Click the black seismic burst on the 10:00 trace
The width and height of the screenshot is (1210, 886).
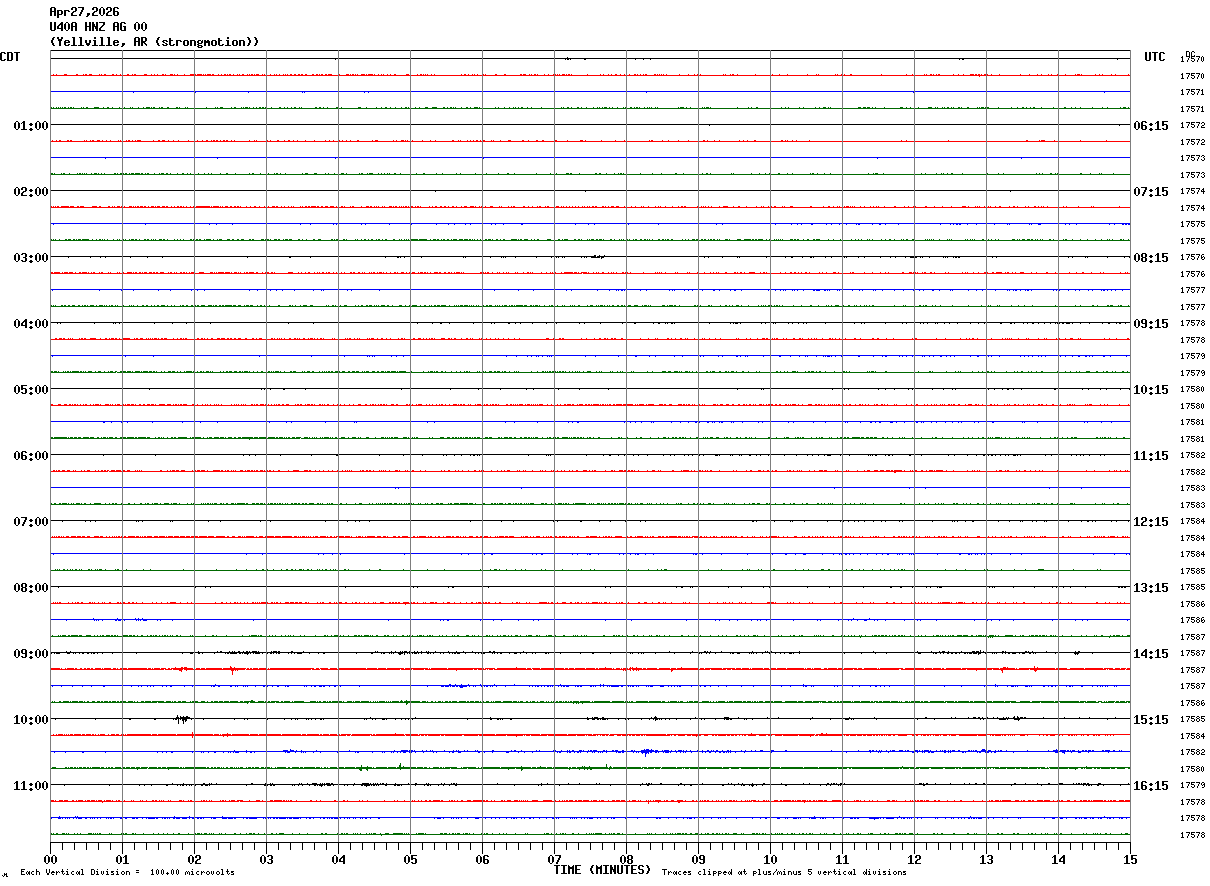tap(182, 719)
